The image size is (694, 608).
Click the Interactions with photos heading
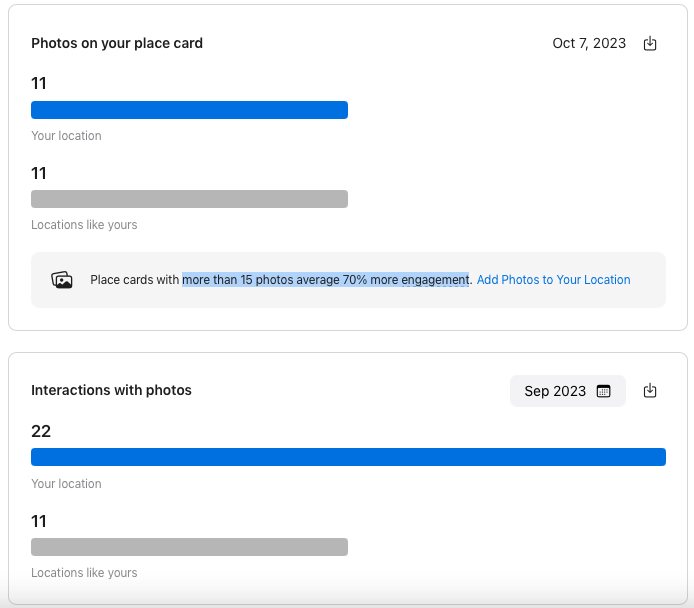point(111,390)
